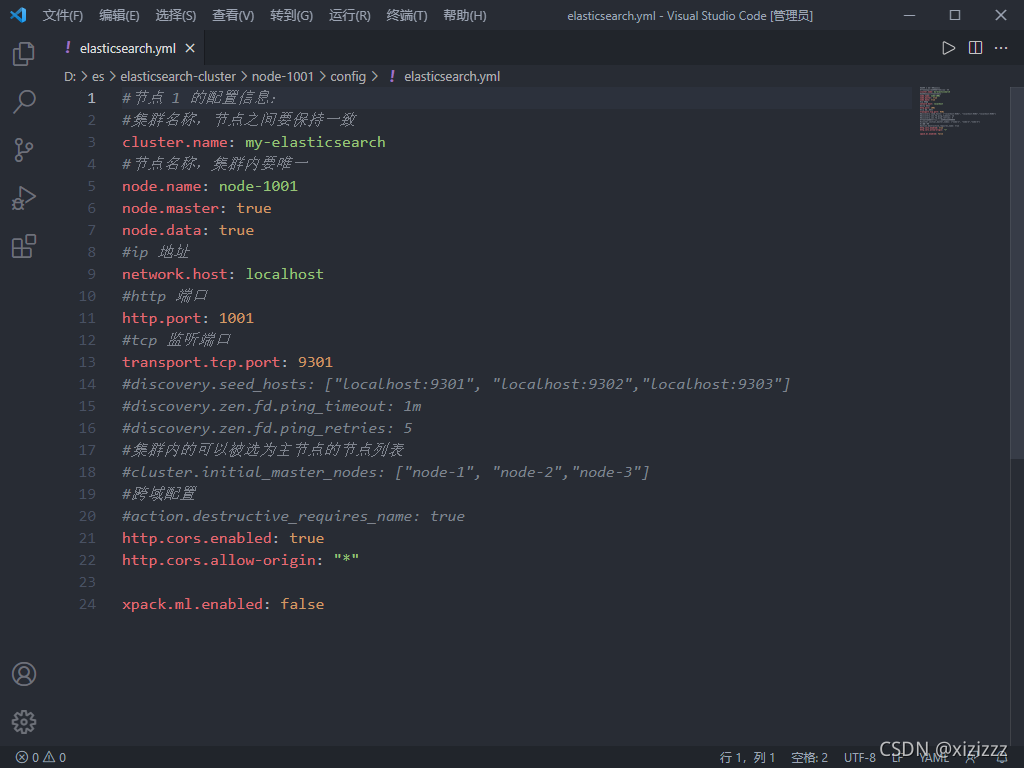
Task: Click node-1001 in breadcrumb
Action: click(x=283, y=76)
